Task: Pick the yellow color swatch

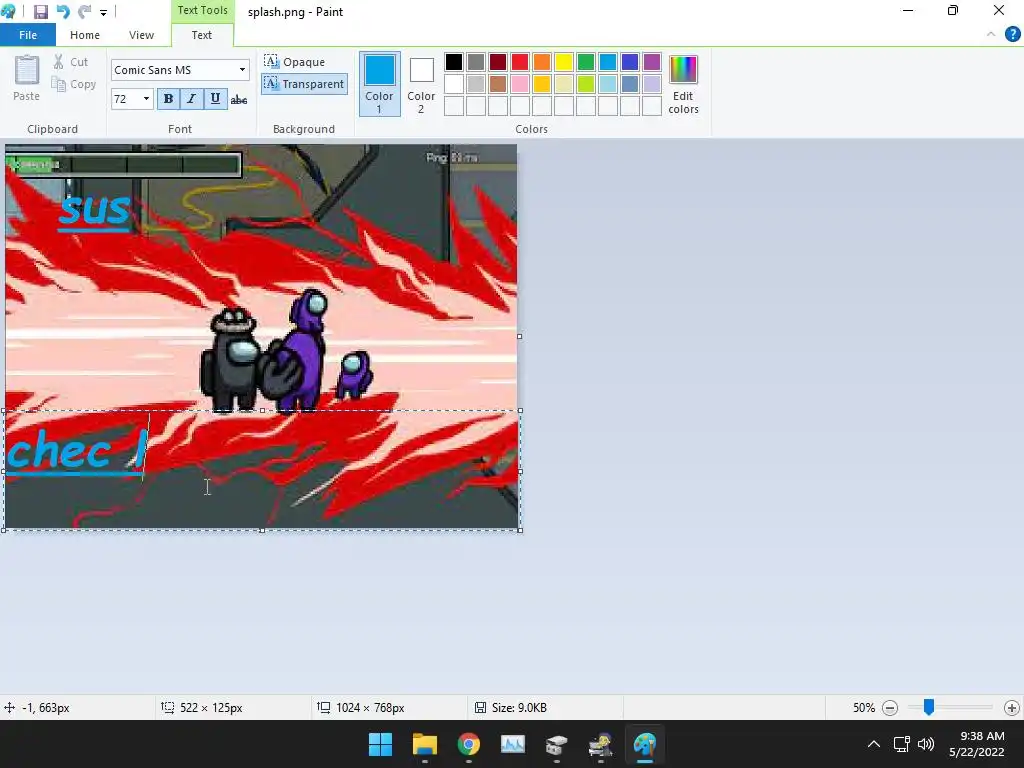Action: tap(564, 62)
